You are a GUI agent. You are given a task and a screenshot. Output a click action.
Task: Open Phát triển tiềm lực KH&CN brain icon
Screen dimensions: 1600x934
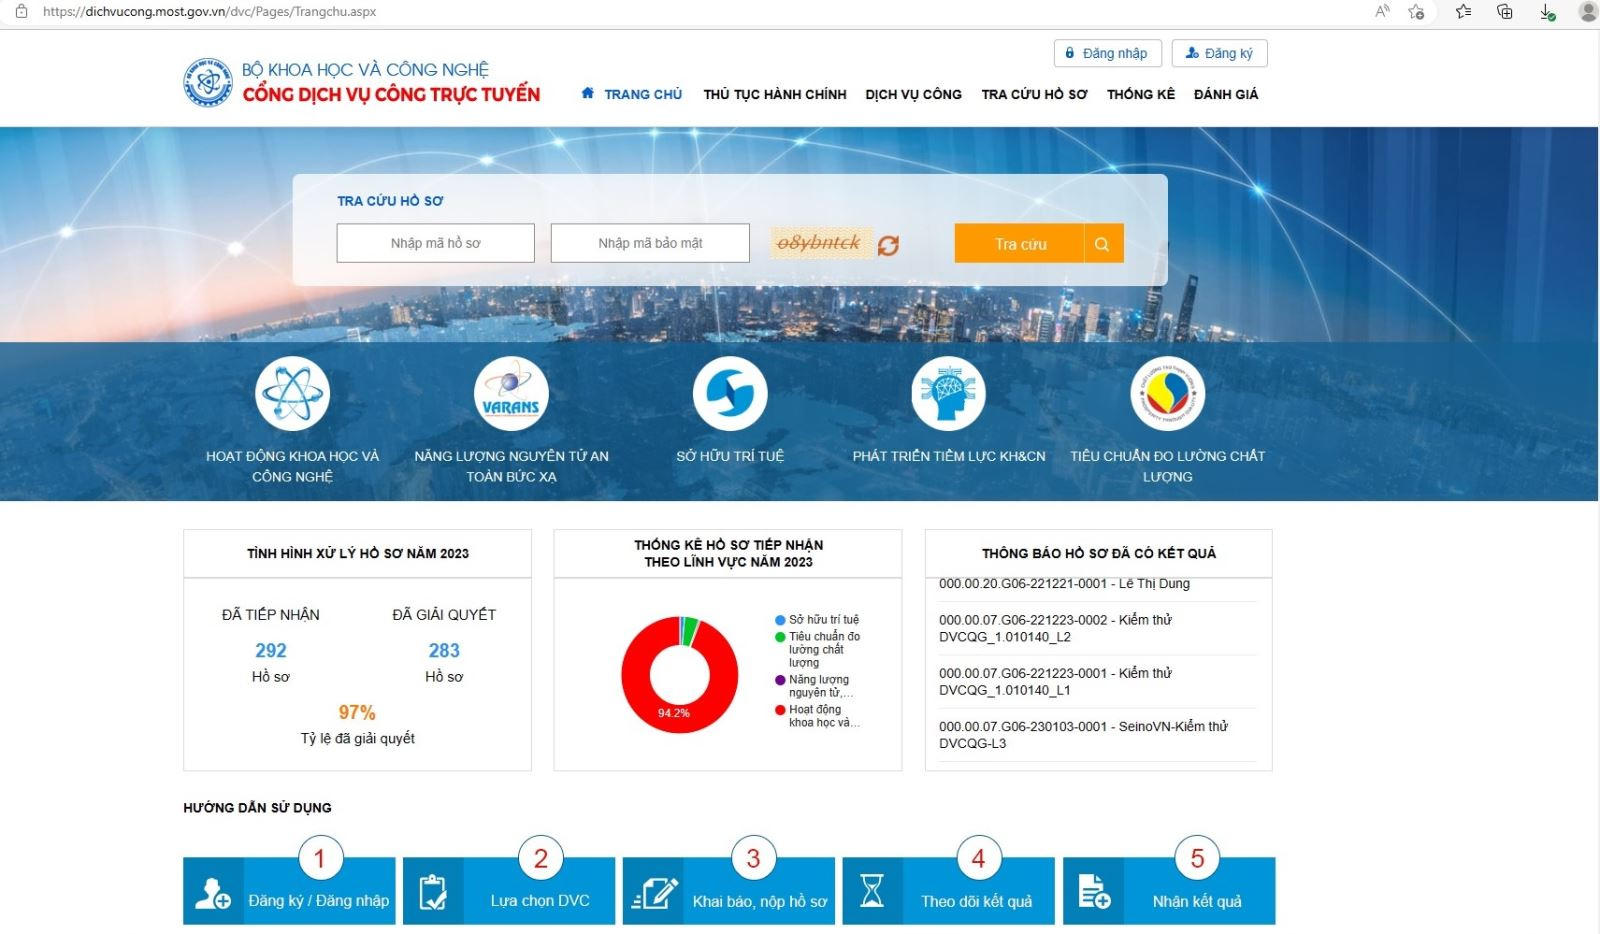click(x=948, y=394)
